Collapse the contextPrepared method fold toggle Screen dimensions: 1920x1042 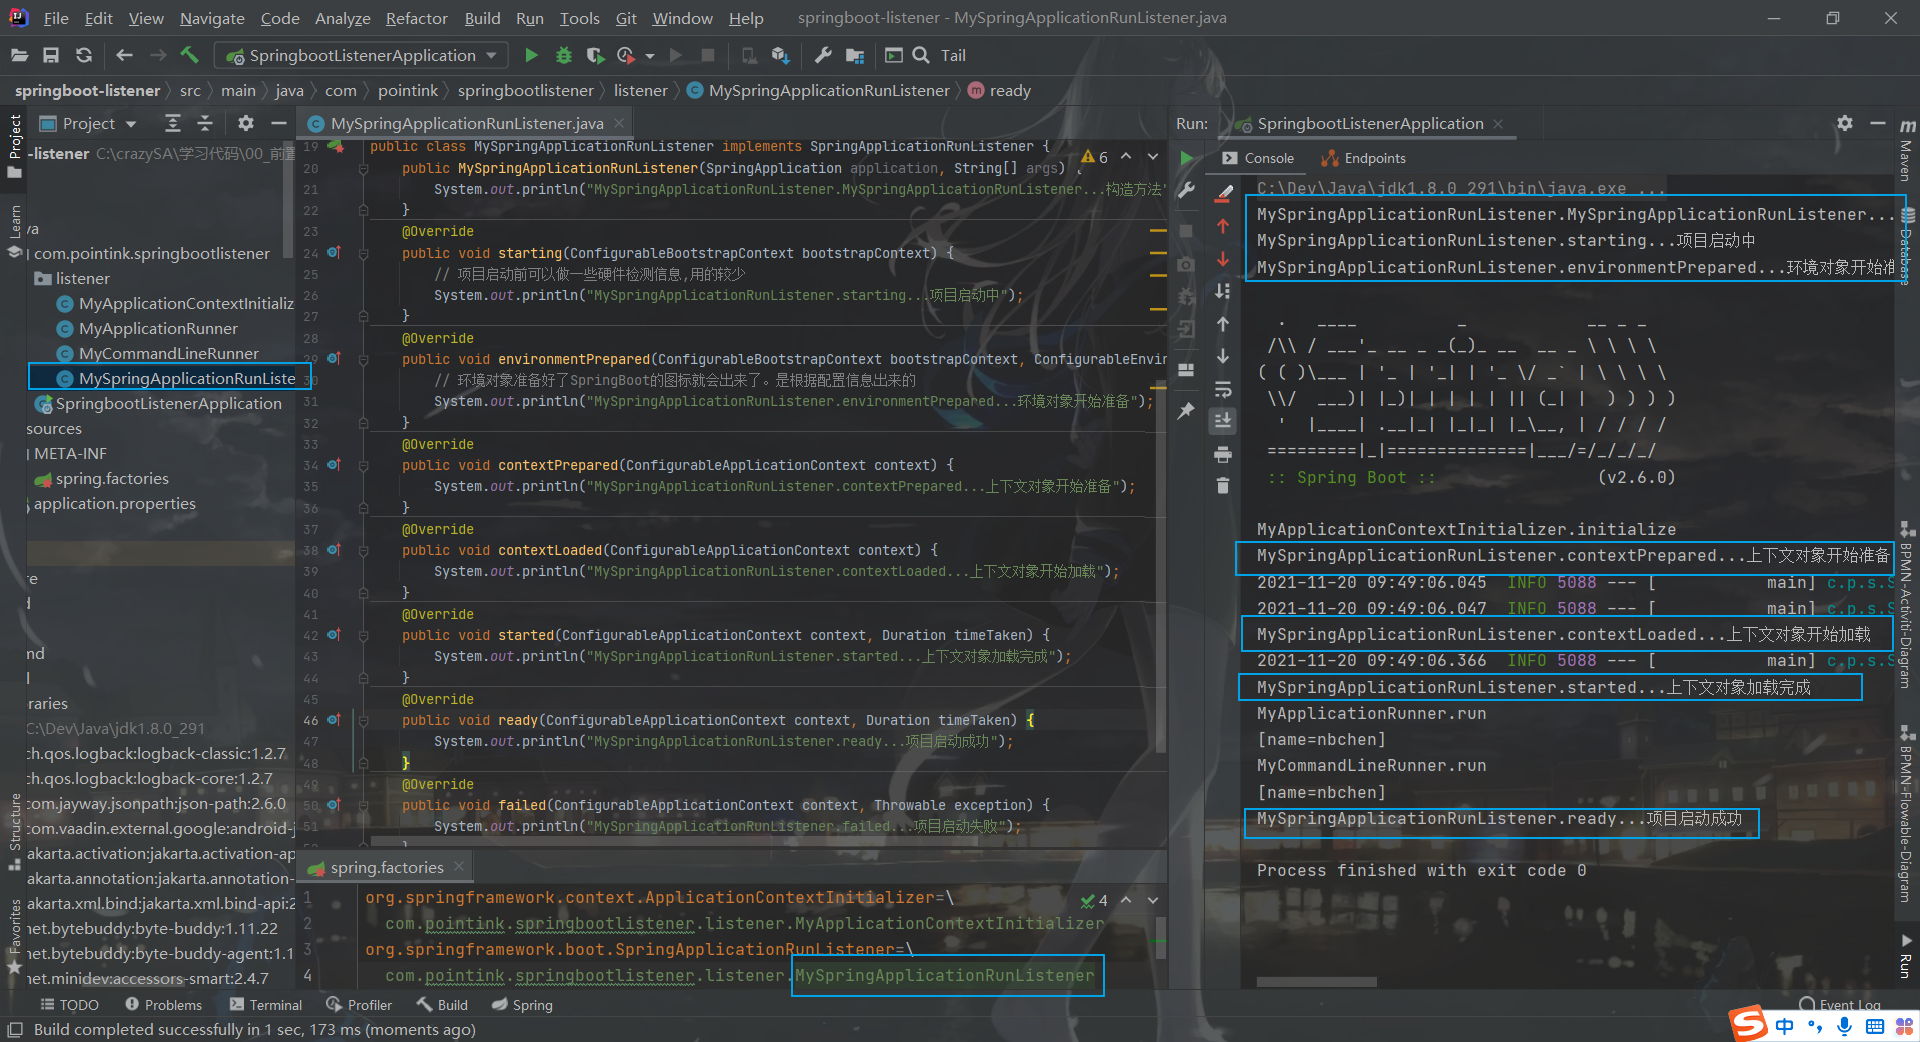364,465
